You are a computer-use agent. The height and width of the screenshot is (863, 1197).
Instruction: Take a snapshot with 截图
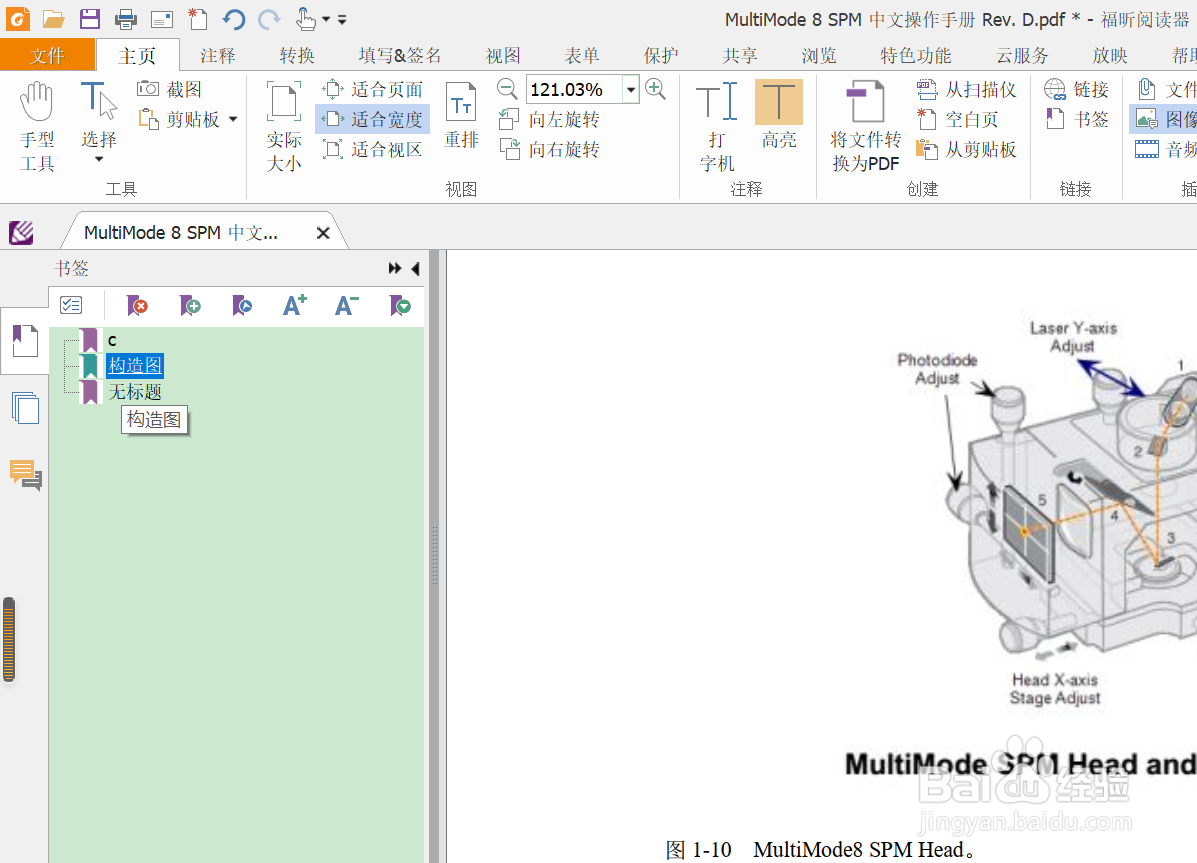coord(169,89)
